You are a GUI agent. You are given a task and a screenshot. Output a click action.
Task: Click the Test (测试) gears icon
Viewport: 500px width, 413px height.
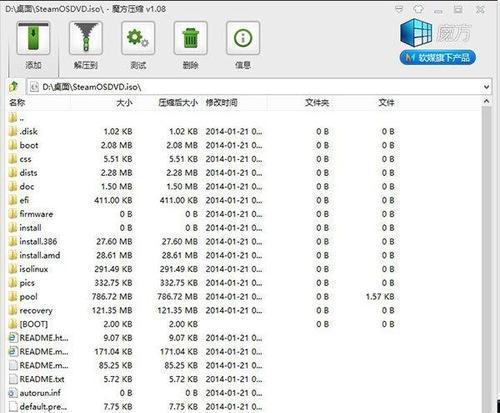(x=138, y=38)
